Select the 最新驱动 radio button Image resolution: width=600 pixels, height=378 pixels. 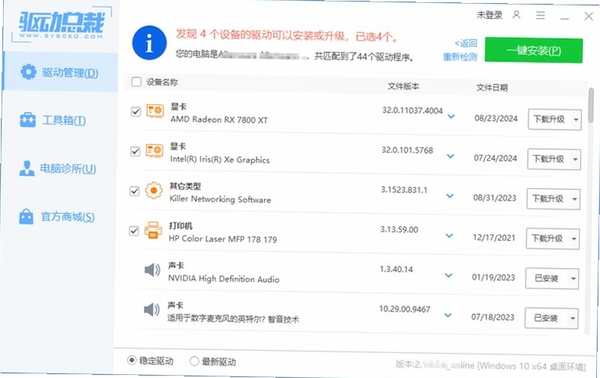194,361
